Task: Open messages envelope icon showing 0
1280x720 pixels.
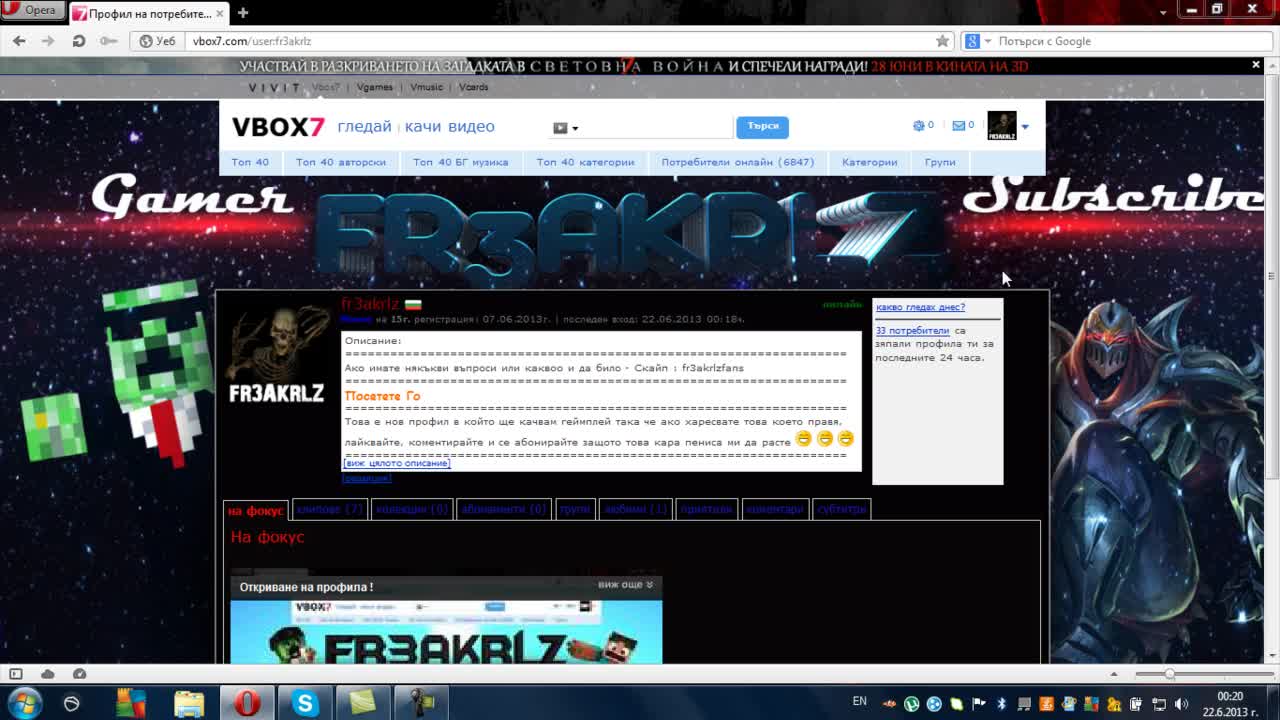Action: tap(963, 126)
